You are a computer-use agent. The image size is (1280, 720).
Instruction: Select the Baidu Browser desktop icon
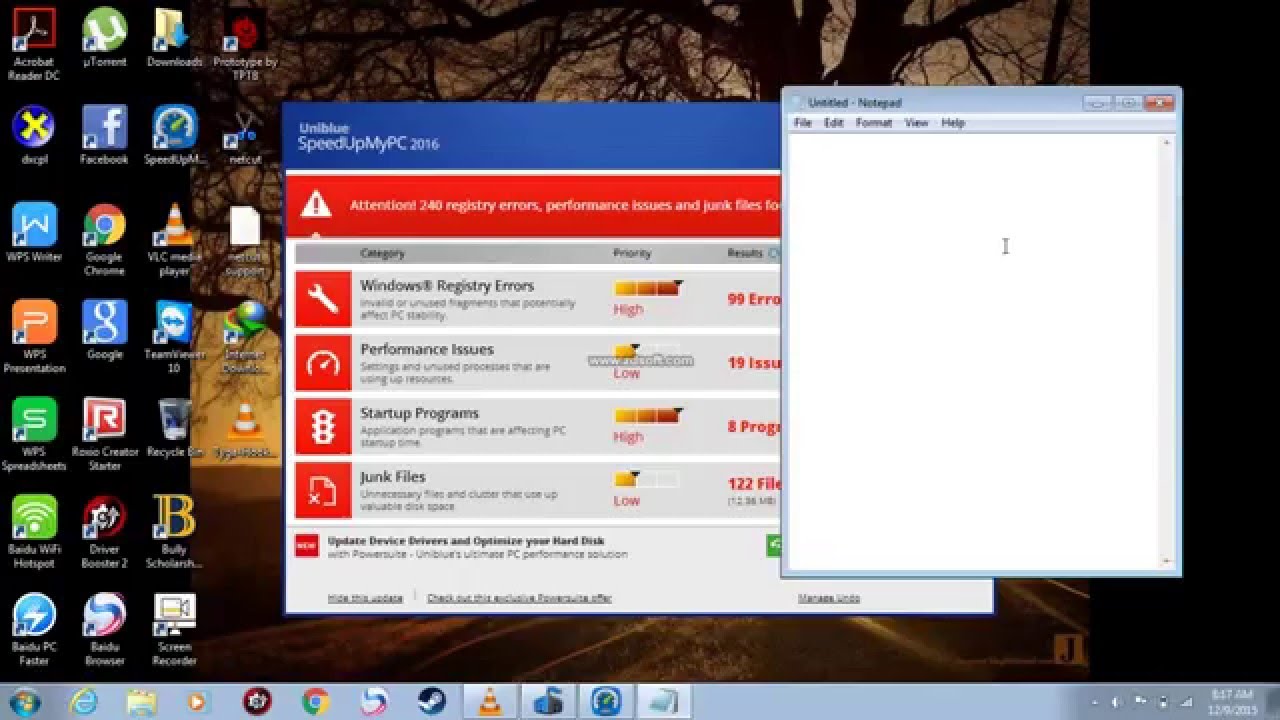[x=104, y=630]
